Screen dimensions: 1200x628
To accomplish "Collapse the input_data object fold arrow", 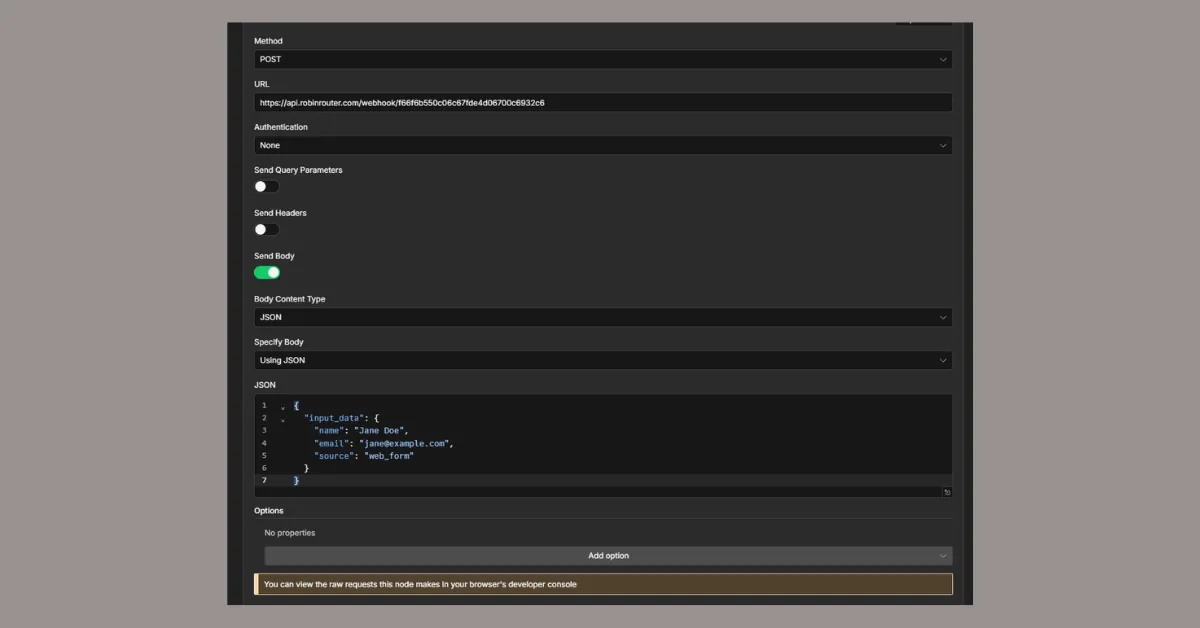I will (x=281, y=418).
